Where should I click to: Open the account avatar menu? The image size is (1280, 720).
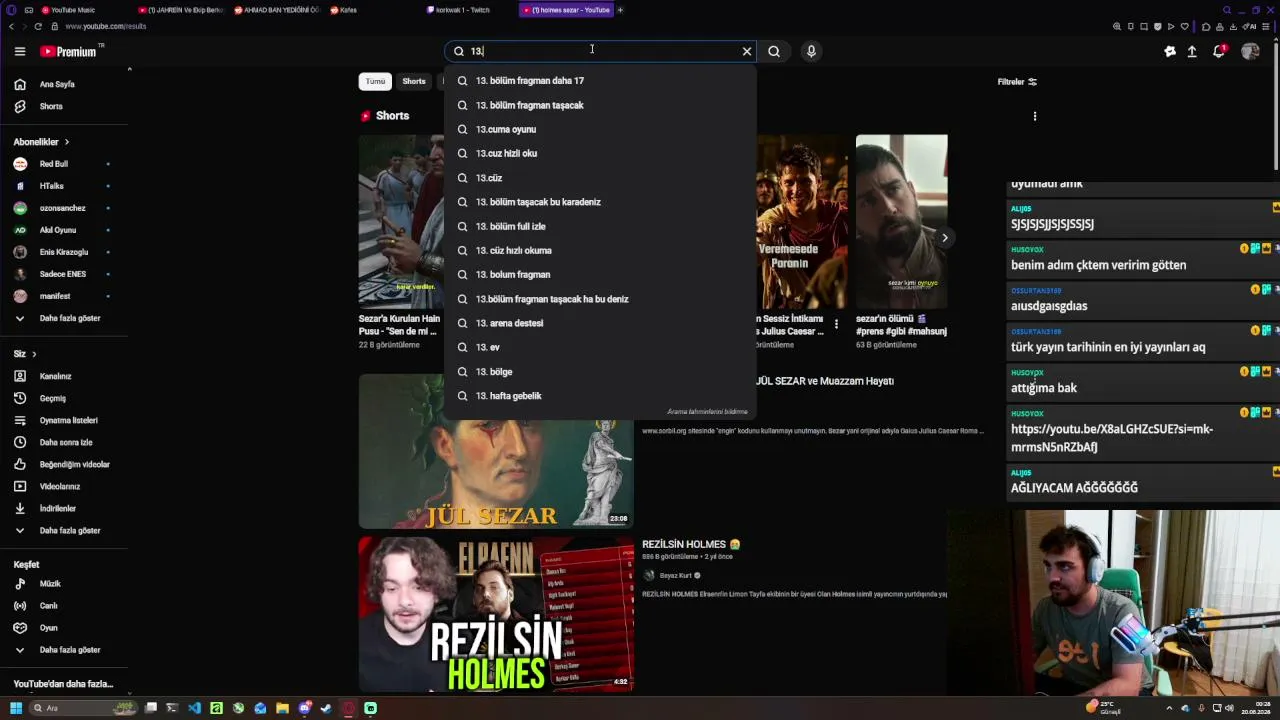(x=1250, y=51)
